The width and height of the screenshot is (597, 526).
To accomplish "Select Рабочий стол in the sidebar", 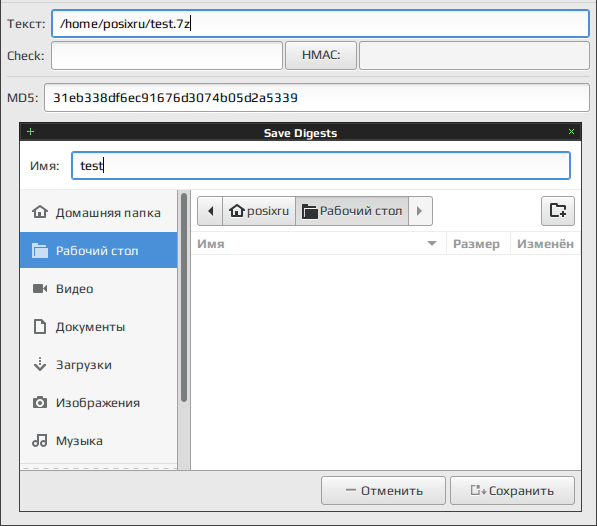I will [99, 250].
